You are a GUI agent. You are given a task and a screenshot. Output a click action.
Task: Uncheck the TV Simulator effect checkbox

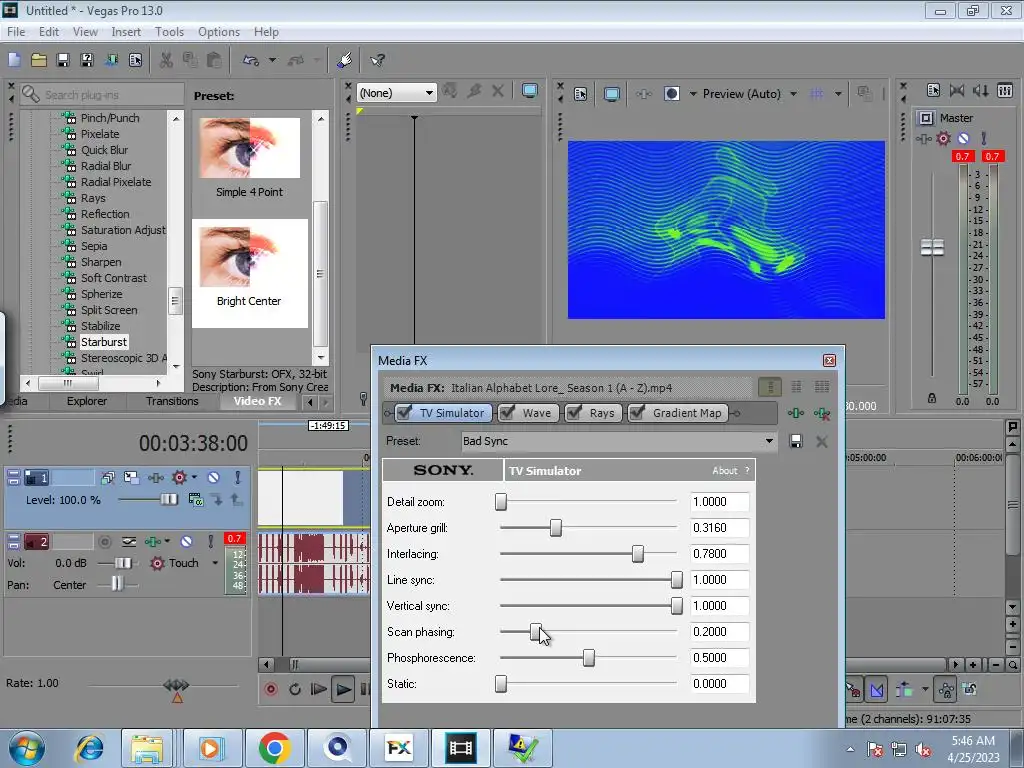tap(405, 412)
